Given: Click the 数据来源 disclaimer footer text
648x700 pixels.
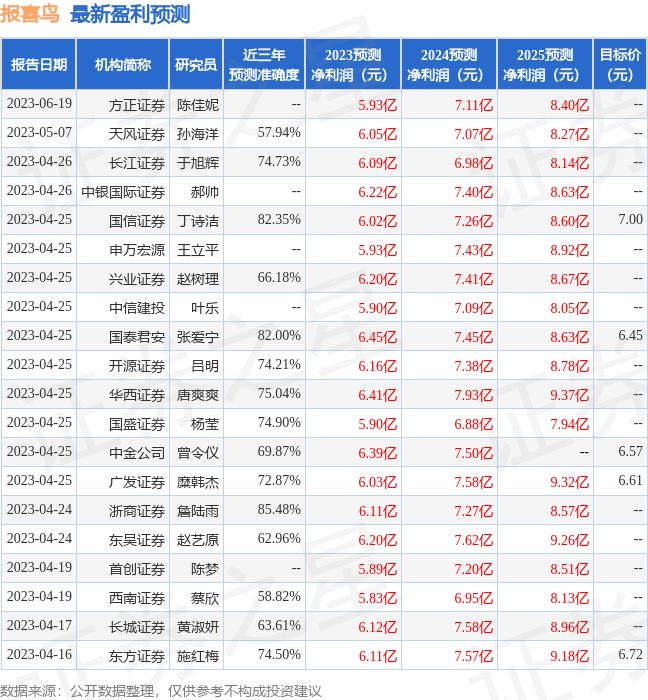Looking at the screenshot, I should (161, 692).
